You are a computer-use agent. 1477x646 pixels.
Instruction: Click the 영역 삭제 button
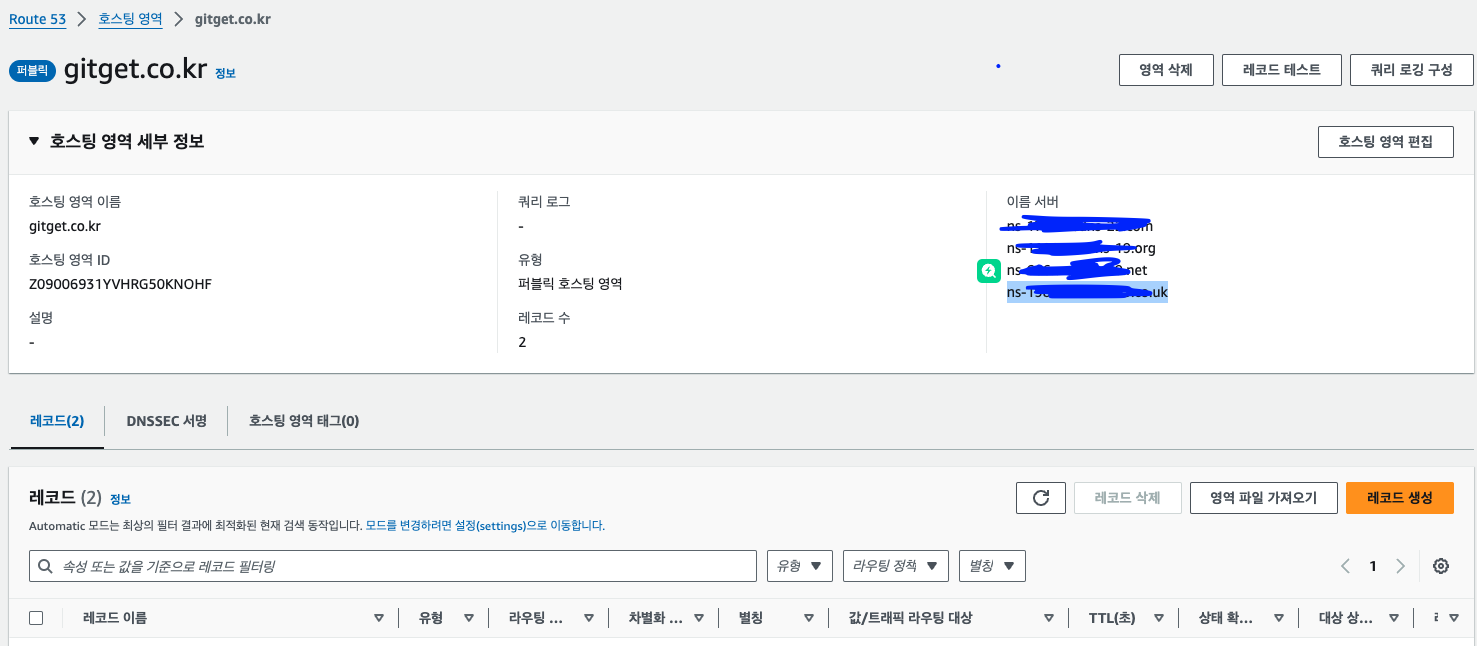1165,70
